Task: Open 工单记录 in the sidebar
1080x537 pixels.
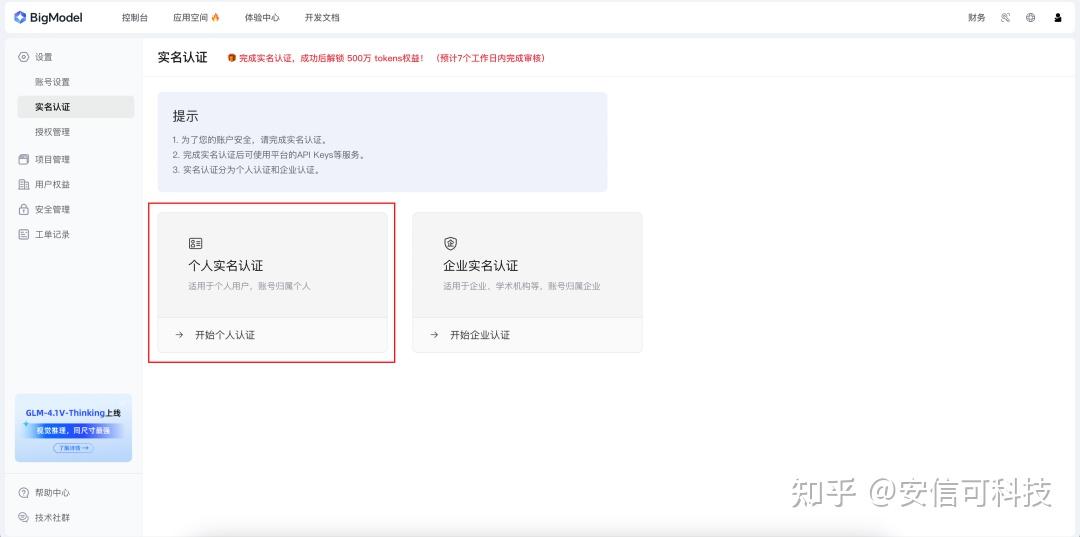Action: tap(52, 234)
